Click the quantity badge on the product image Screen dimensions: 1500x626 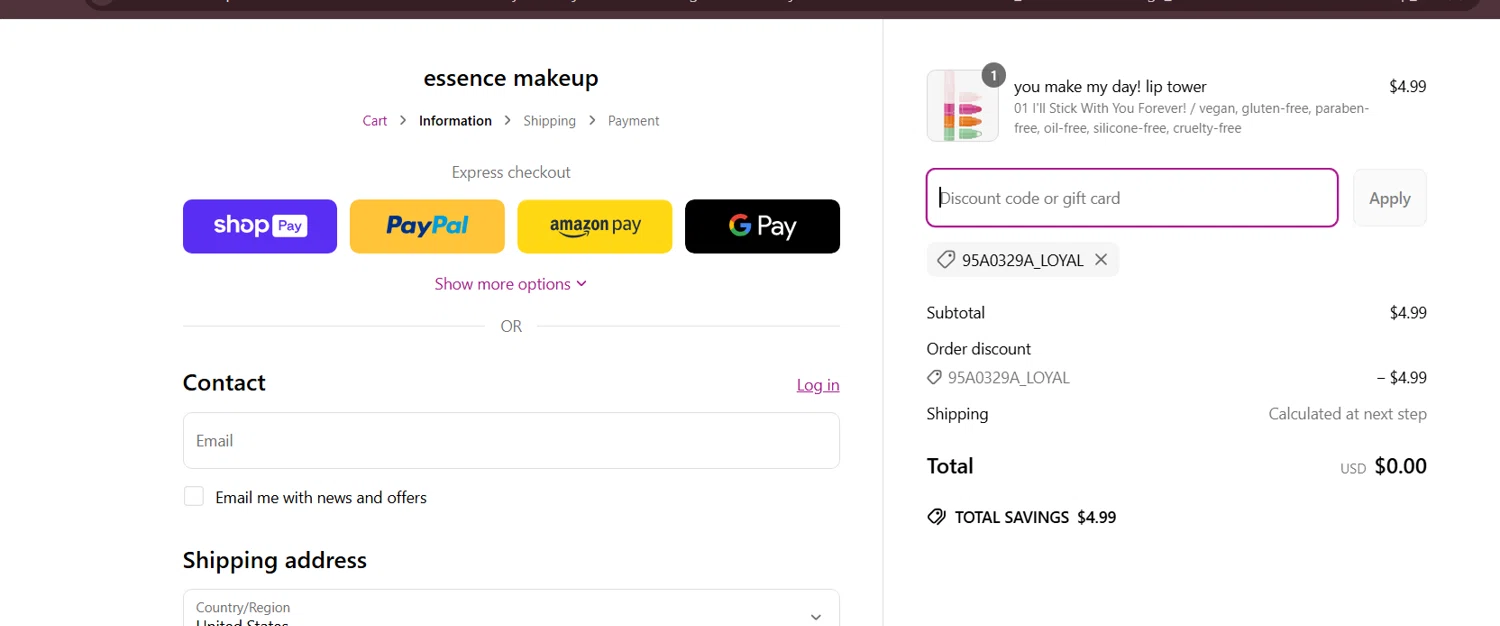pos(993,75)
